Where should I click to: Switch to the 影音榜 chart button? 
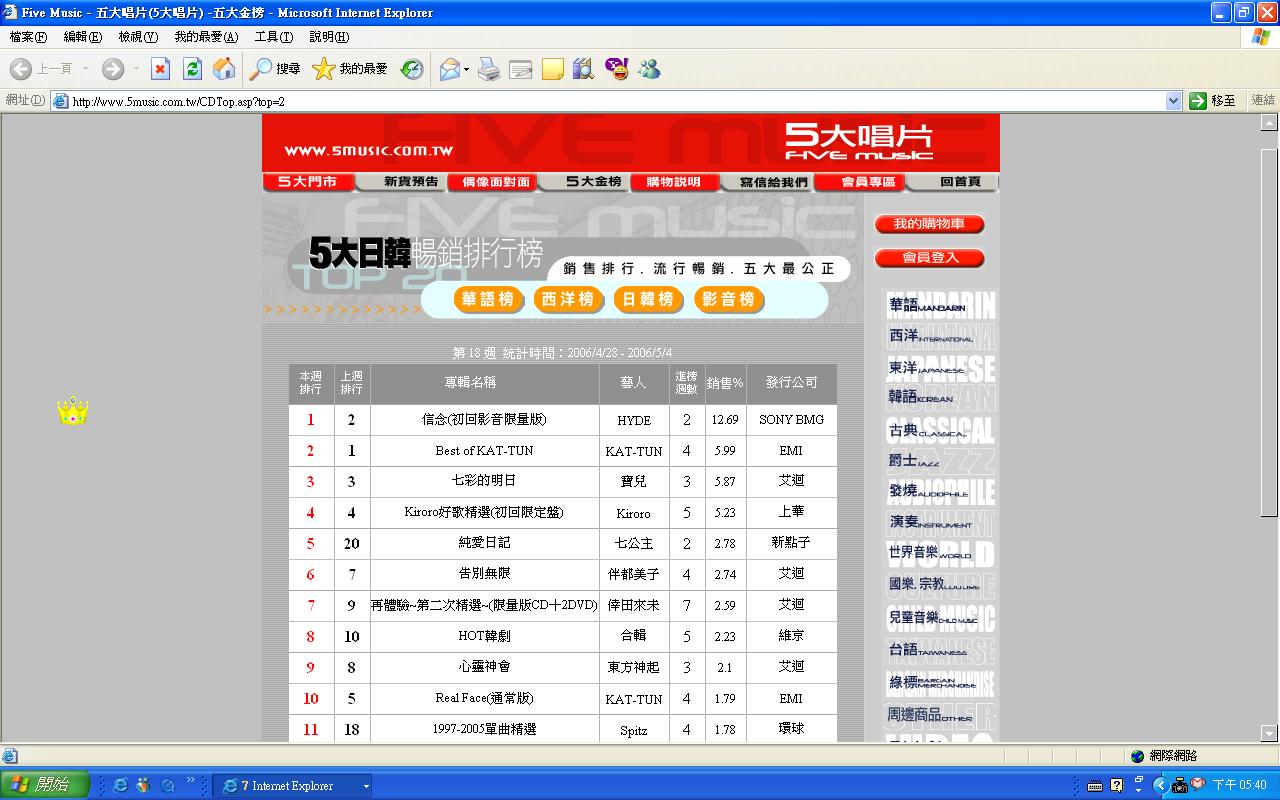(x=729, y=299)
